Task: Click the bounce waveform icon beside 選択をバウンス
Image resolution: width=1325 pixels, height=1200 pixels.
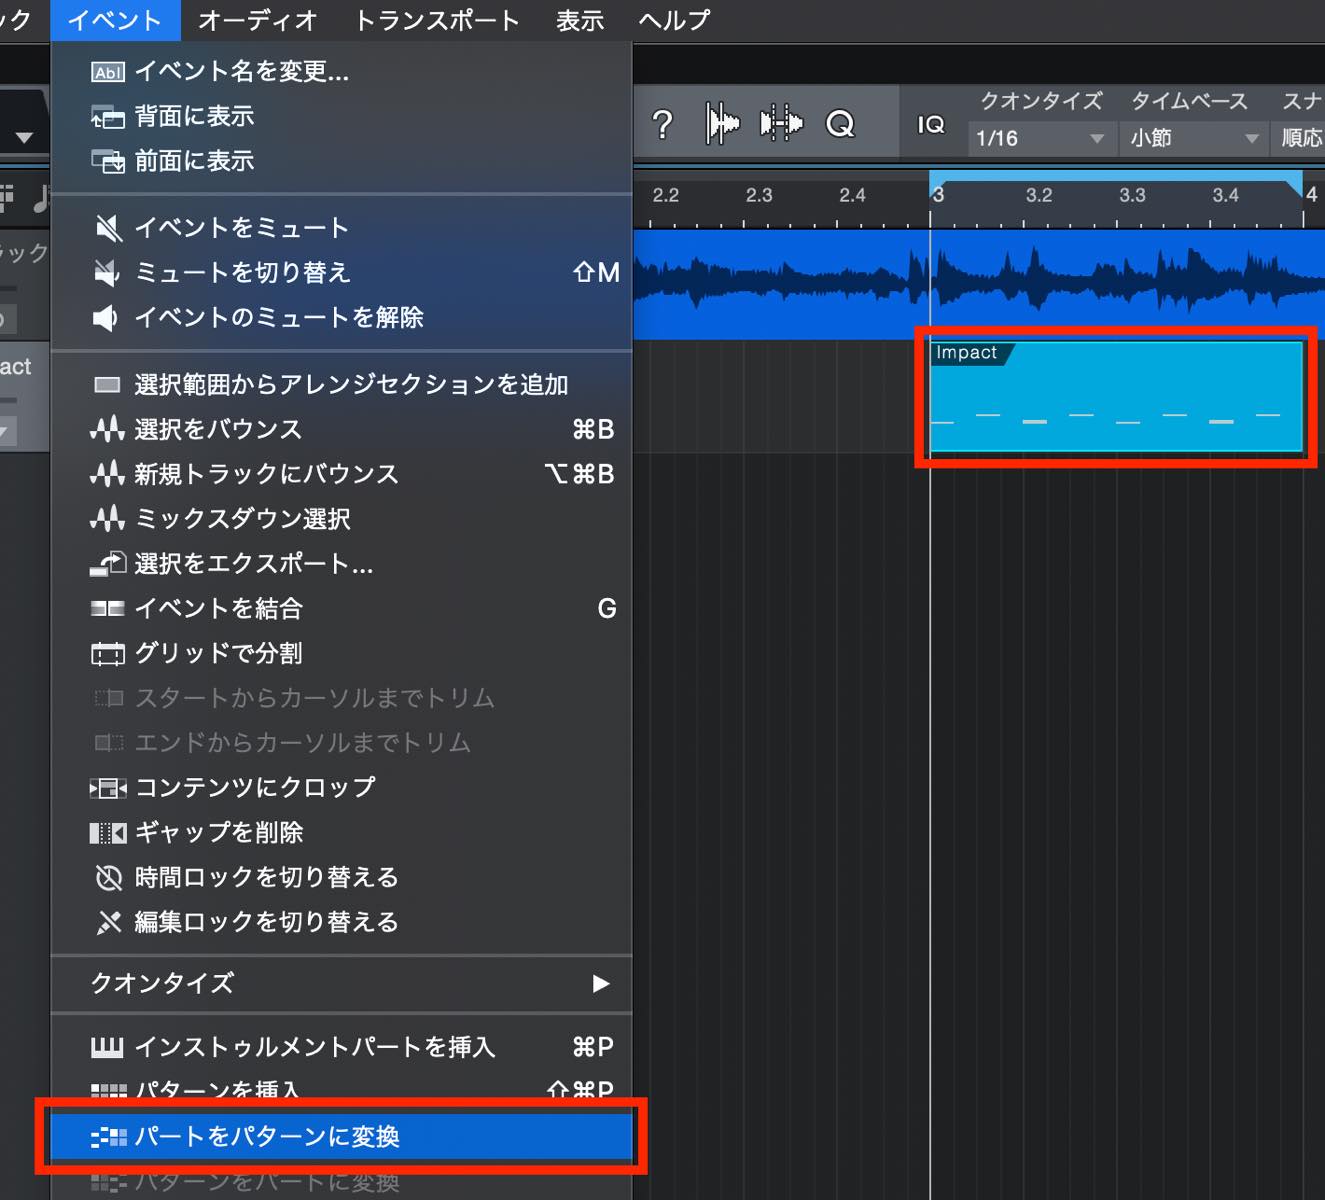Action: pyautogui.click(x=107, y=430)
